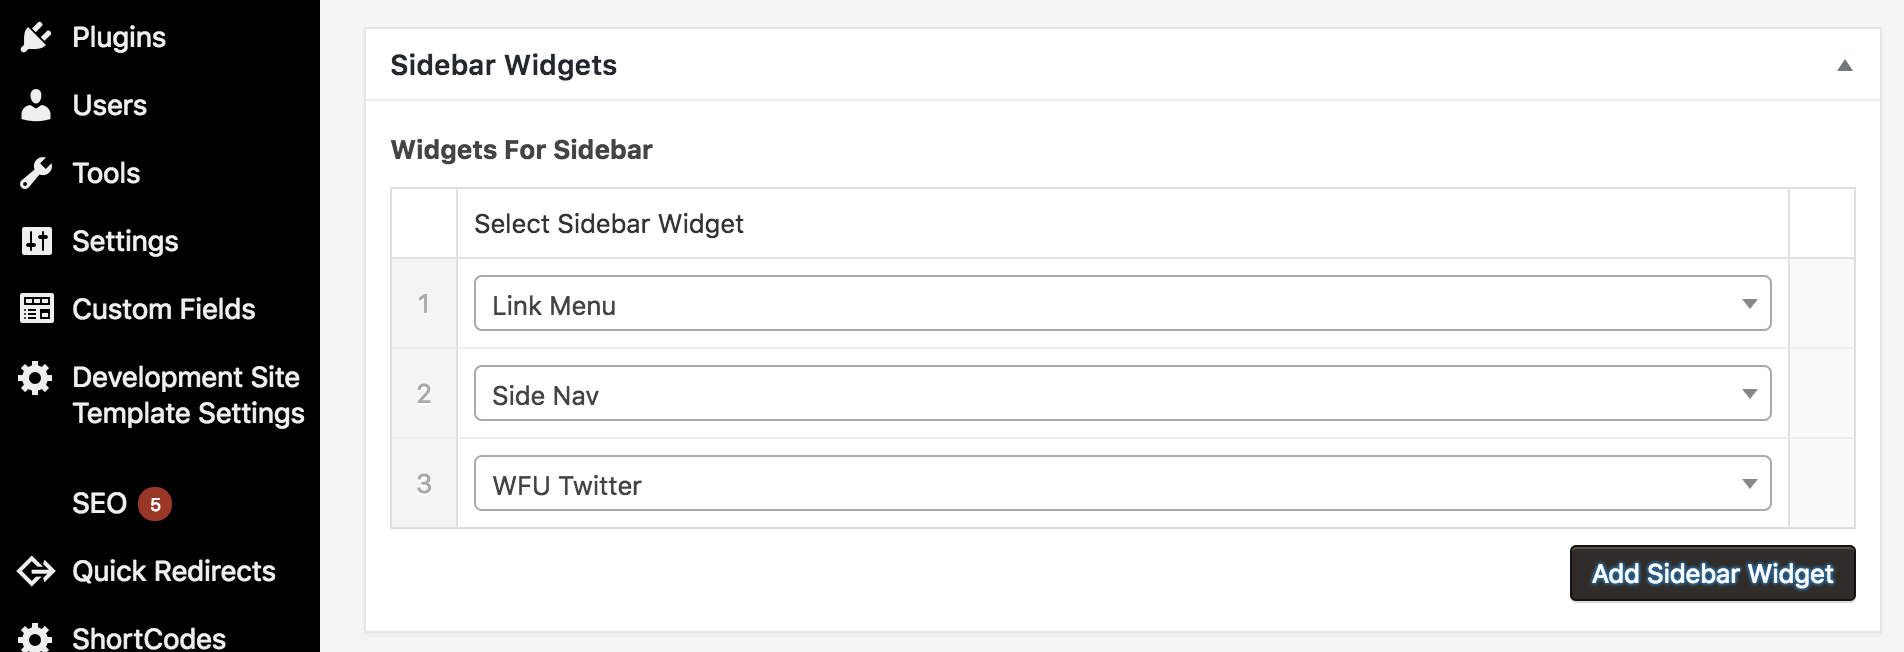Go to Custom Fields menu item
Viewport: 1904px width, 652px height.
coord(164,309)
